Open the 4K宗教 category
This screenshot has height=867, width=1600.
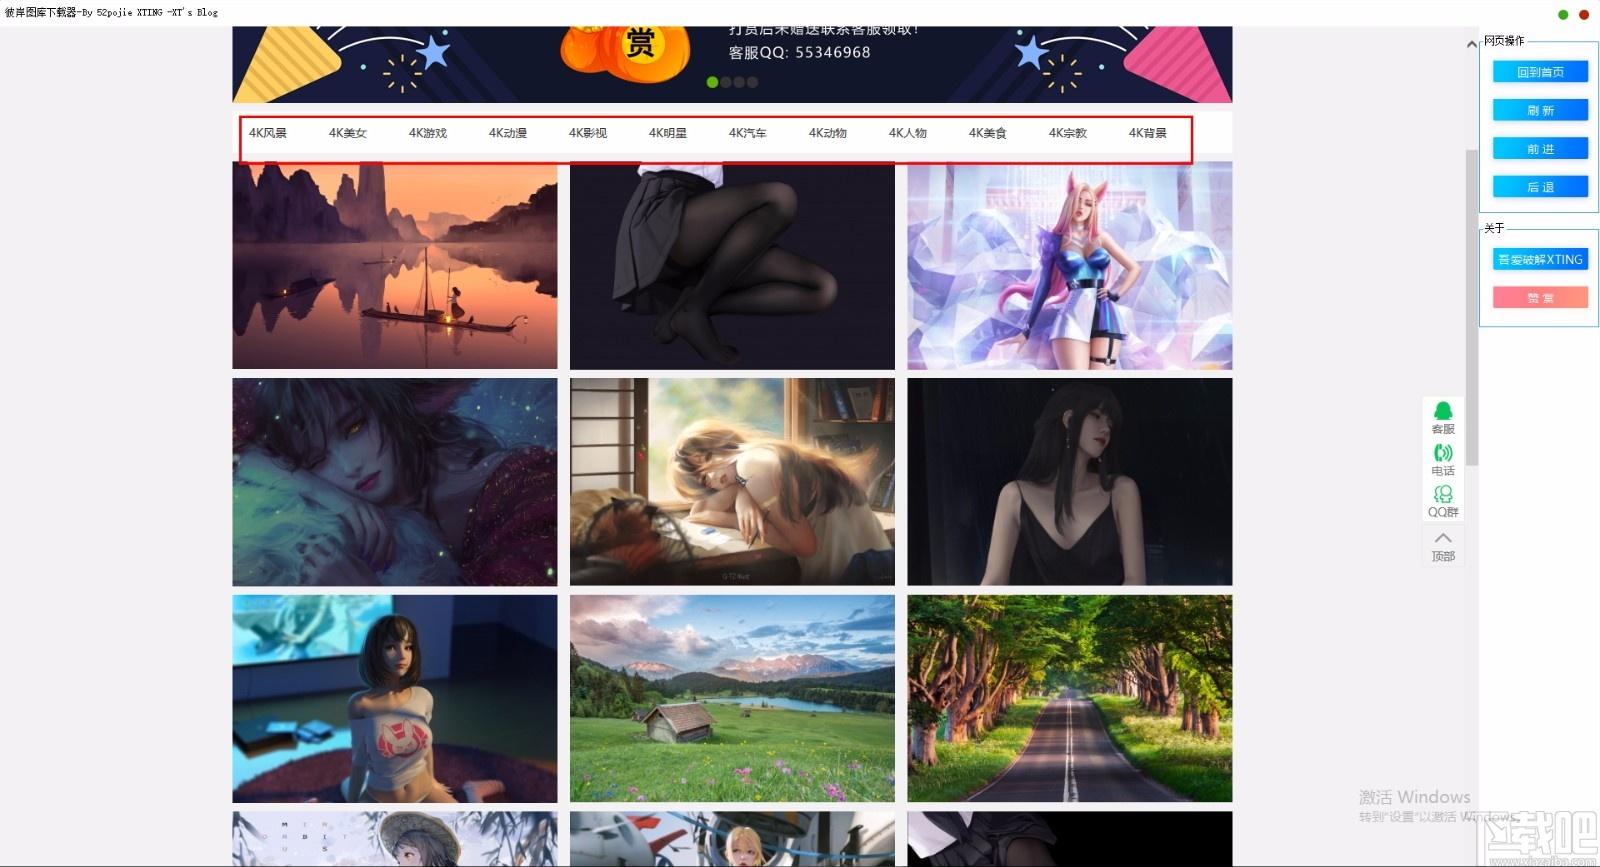(x=1068, y=133)
